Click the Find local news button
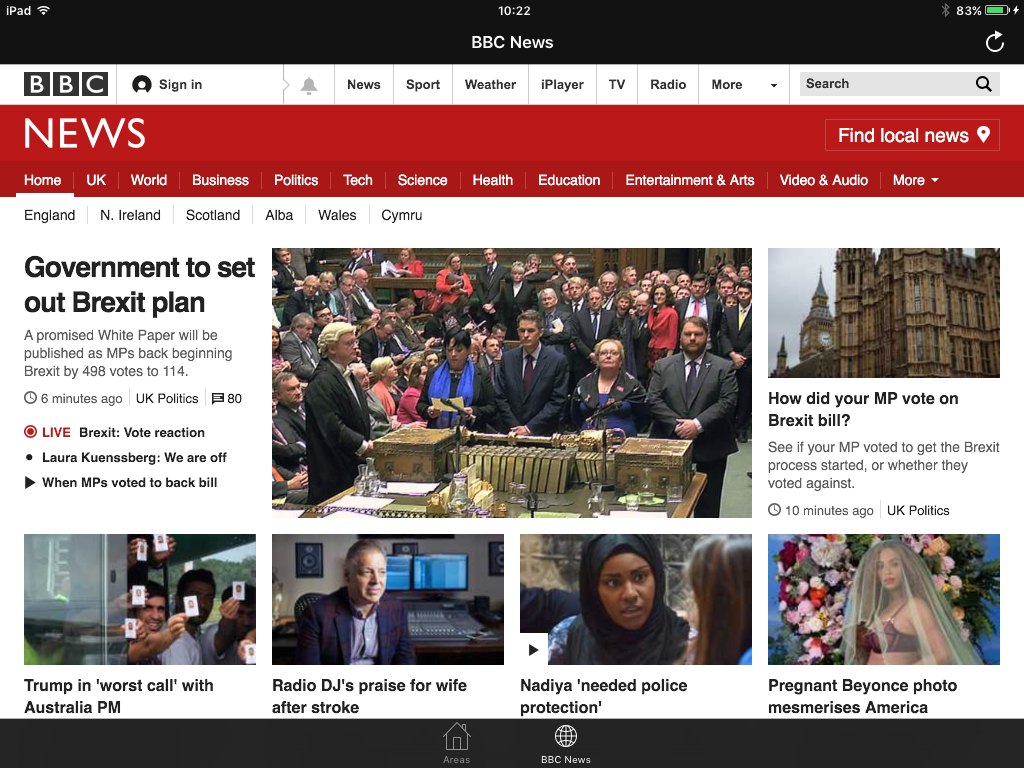The height and width of the screenshot is (768, 1024). 912,135
